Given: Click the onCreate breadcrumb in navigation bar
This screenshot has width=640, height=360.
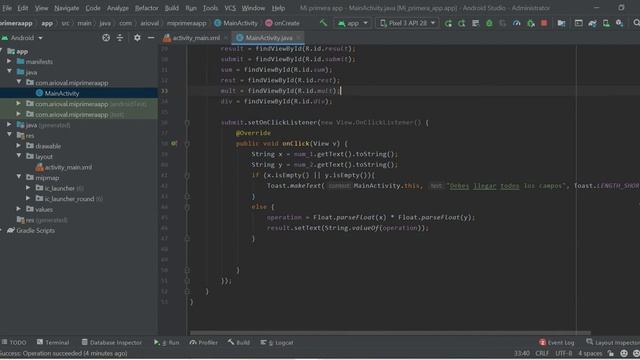Looking at the screenshot, I should 282,23.
